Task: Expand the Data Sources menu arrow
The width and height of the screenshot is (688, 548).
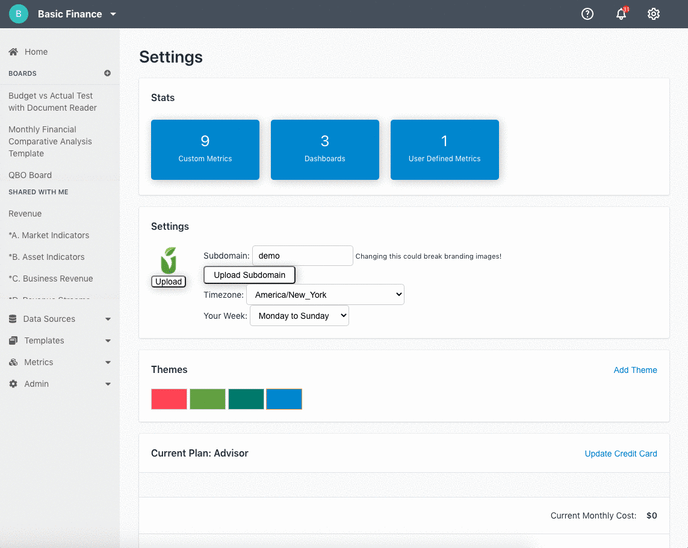Action: [108, 319]
